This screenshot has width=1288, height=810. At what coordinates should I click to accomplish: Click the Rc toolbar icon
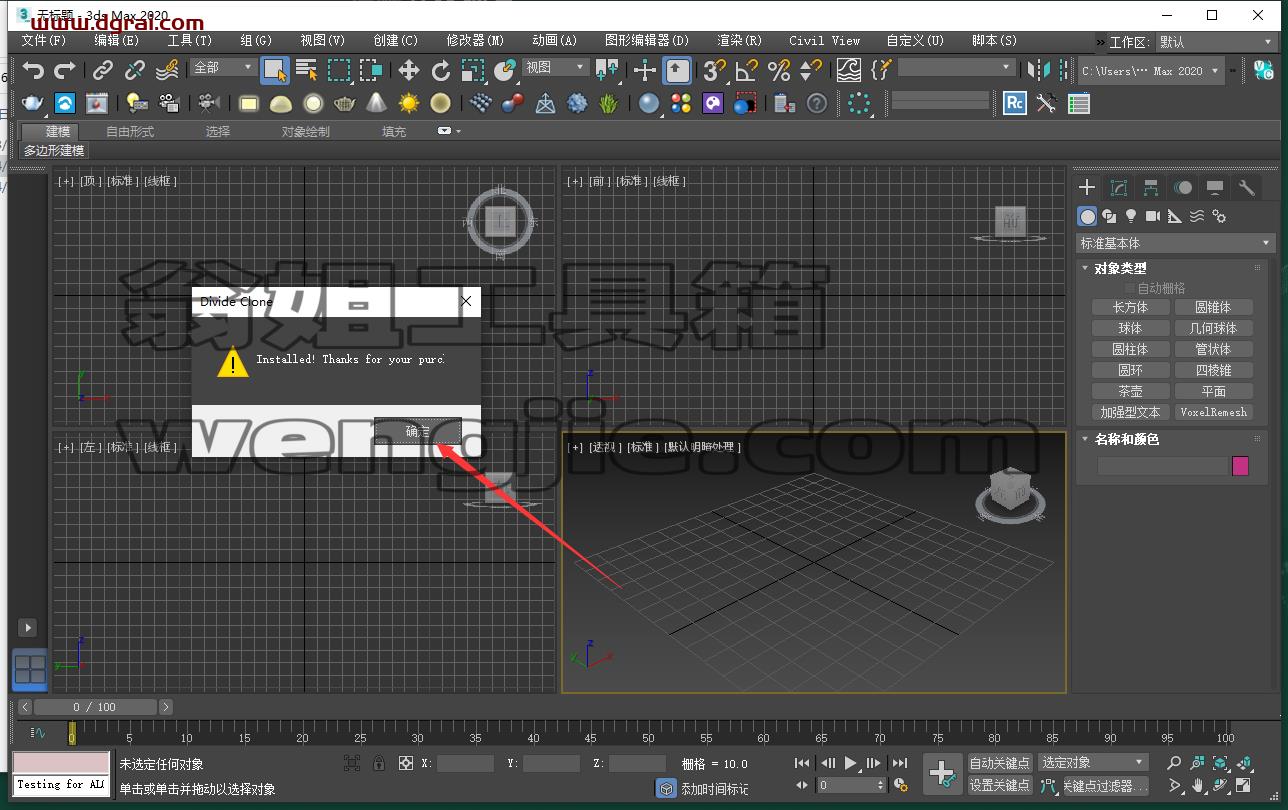pyautogui.click(x=1015, y=103)
